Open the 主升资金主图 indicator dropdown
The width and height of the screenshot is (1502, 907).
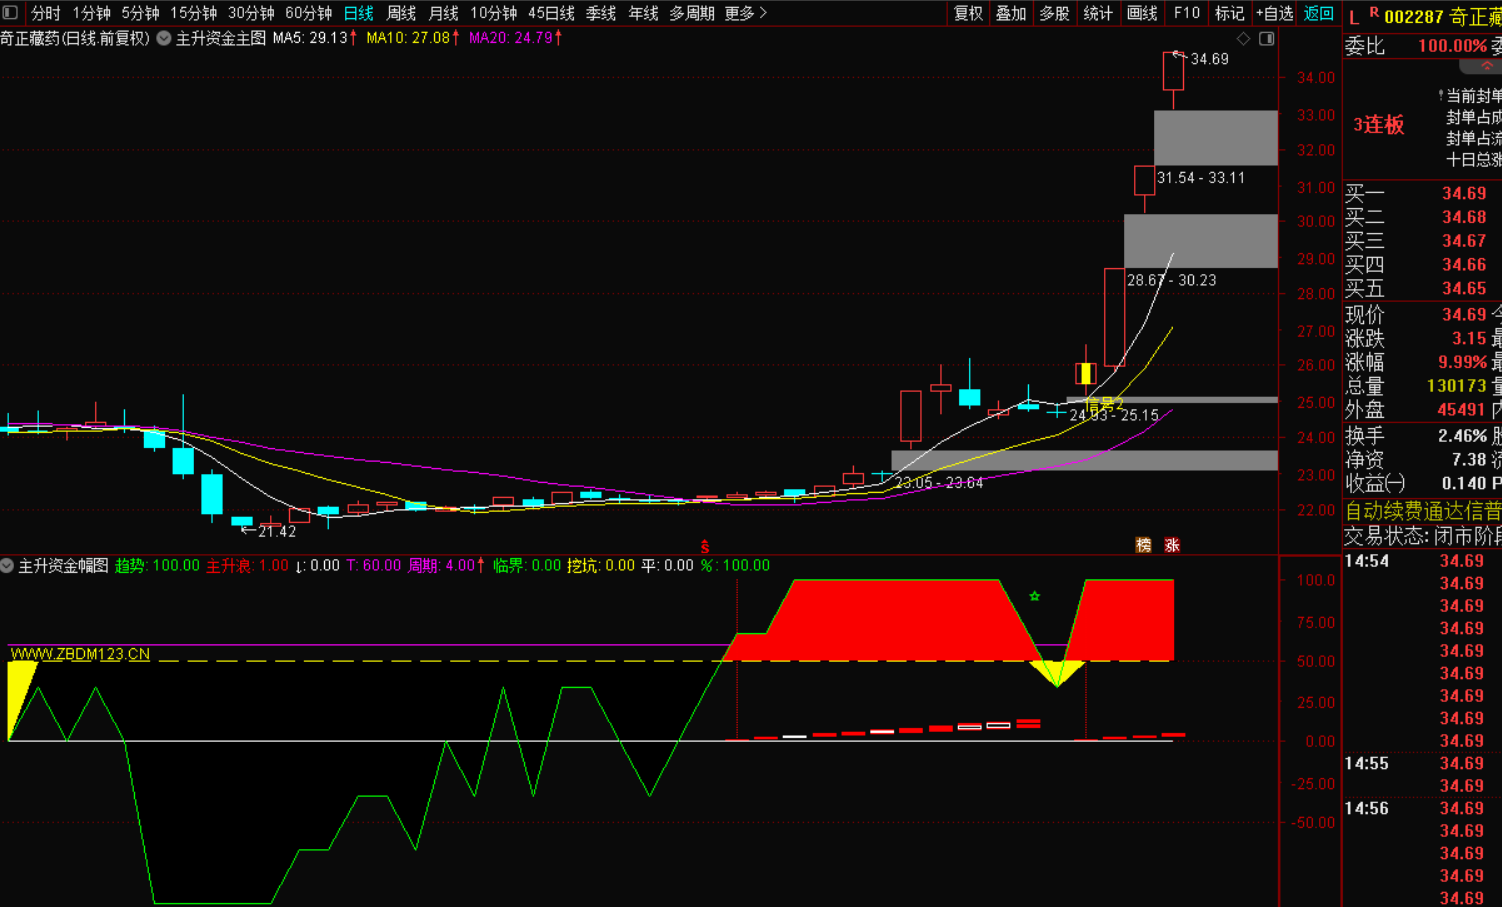click(164, 38)
